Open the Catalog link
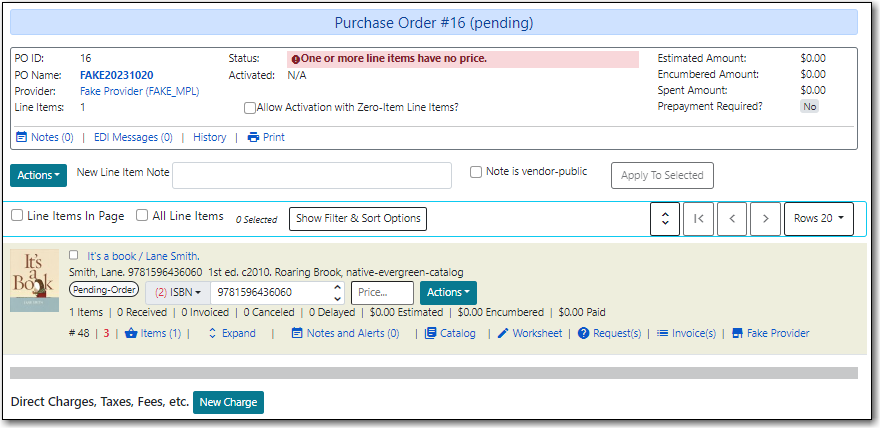 click(x=450, y=333)
